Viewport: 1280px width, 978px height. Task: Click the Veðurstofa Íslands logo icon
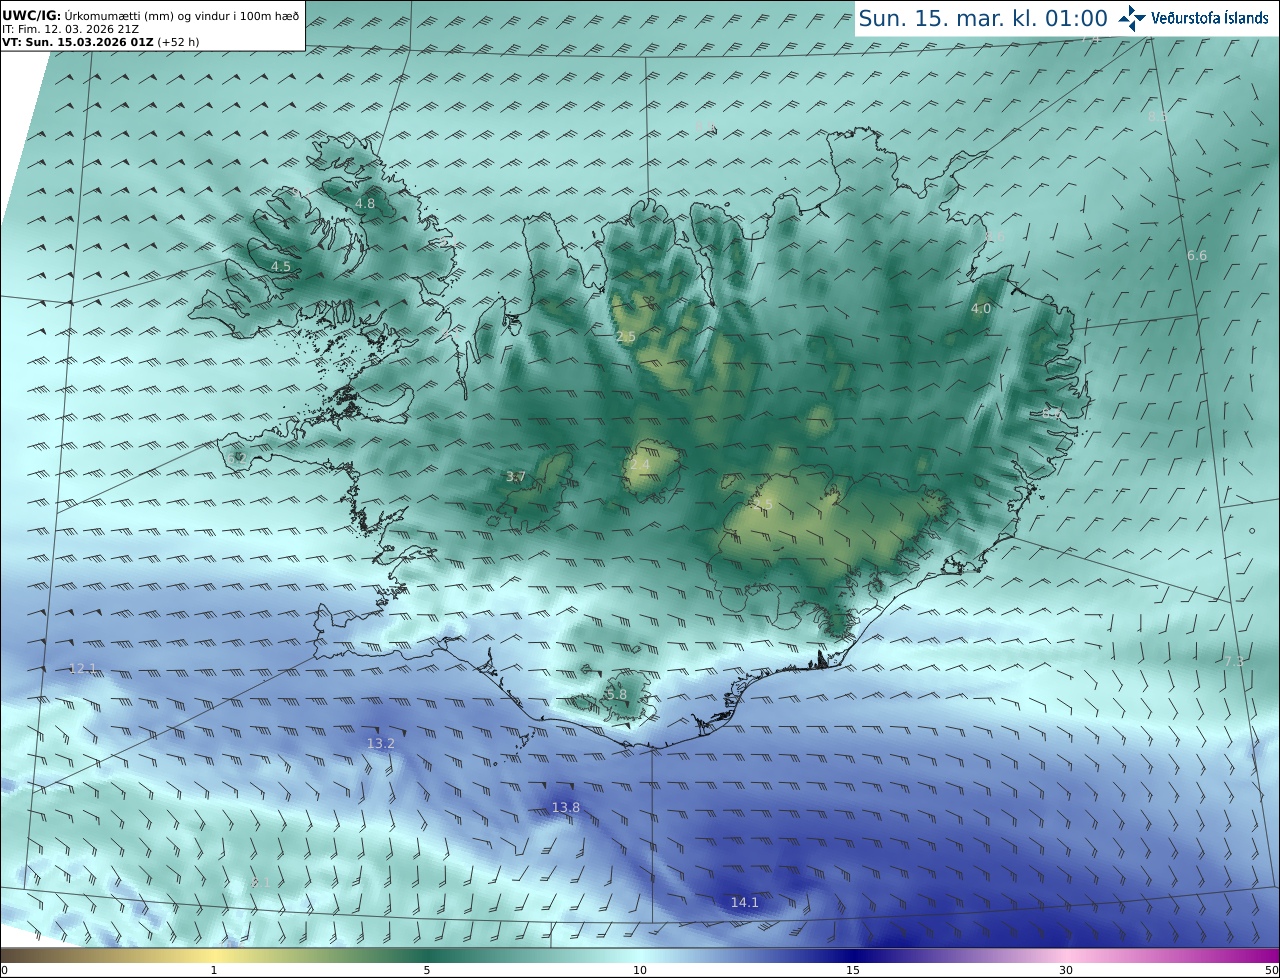(x=1132, y=18)
